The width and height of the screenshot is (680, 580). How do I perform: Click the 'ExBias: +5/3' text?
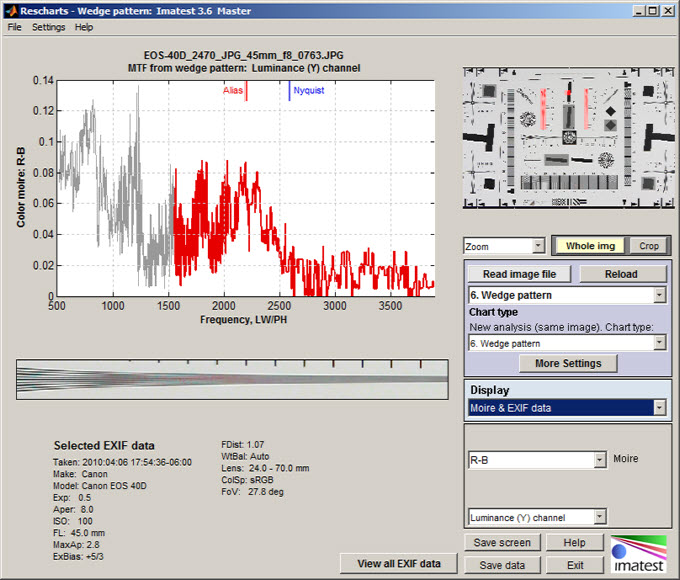(x=78, y=557)
